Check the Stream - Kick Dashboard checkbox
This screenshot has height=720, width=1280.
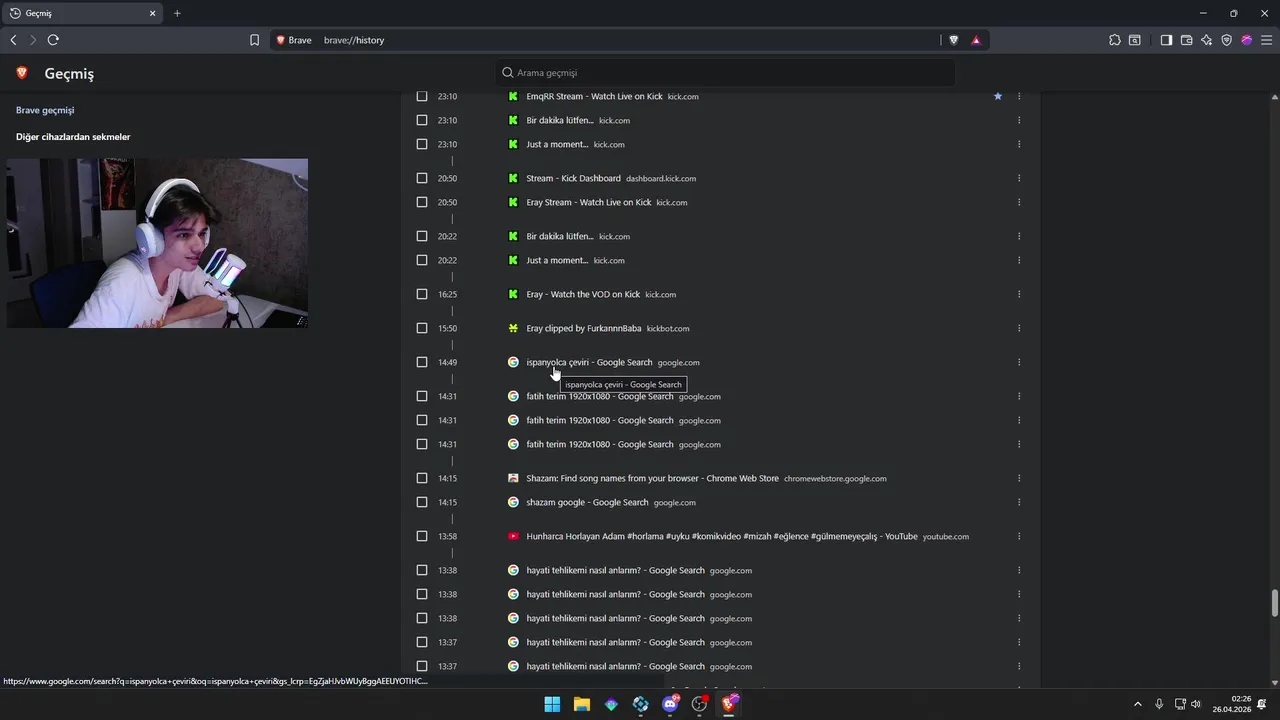(422, 178)
